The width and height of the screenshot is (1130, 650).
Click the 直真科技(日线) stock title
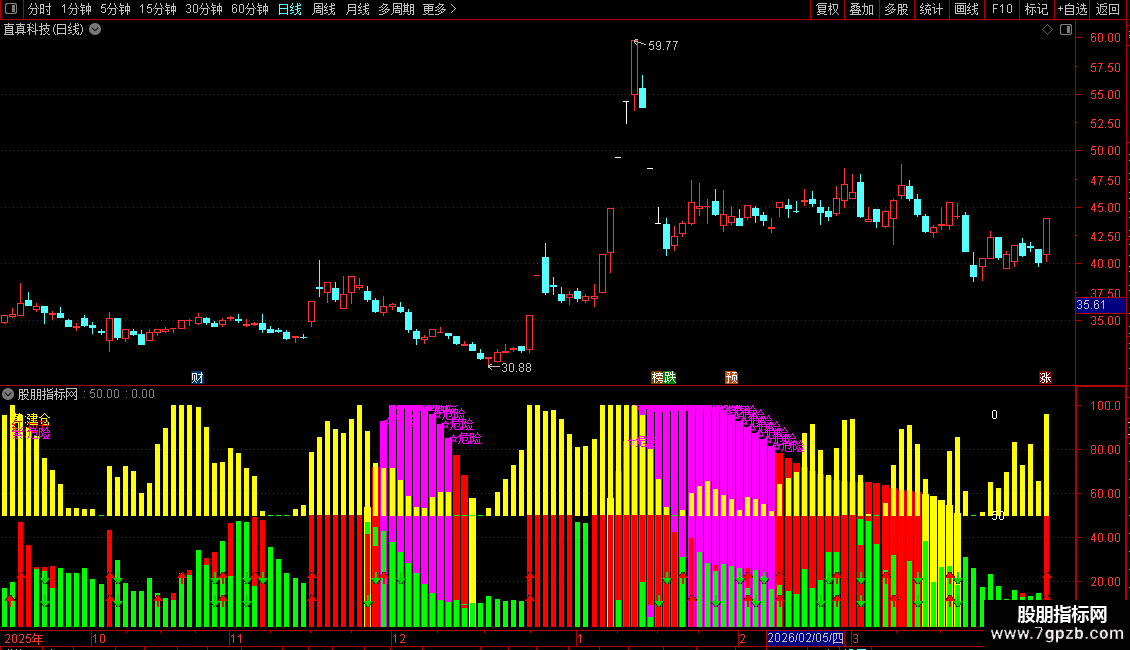[x=43, y=30]
